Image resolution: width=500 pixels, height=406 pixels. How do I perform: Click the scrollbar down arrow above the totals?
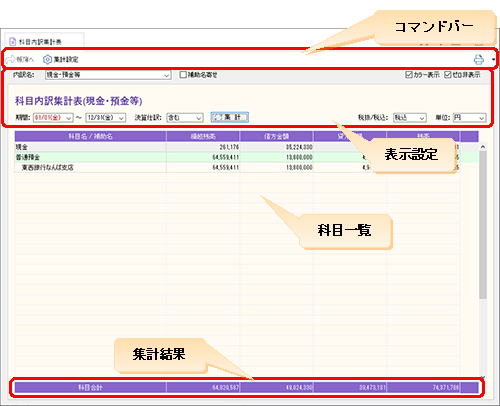(483, 378)
